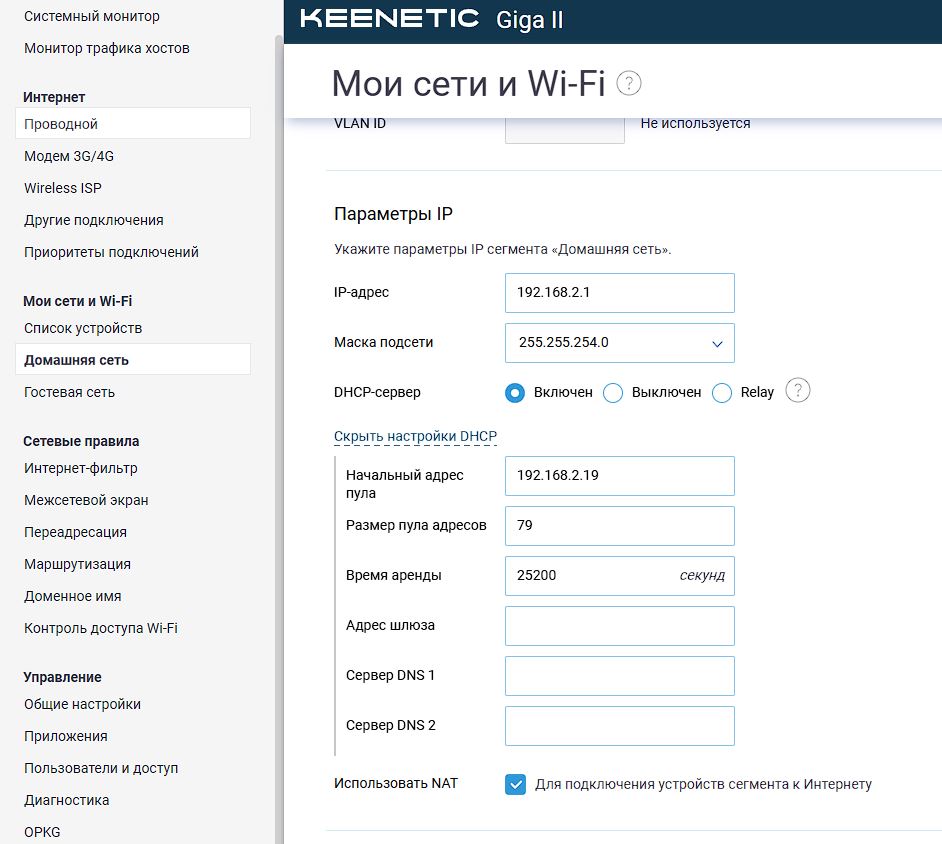
Task: Collapse DHCP settings via Скрыть настройки DHCP
Action: [415, 436]
